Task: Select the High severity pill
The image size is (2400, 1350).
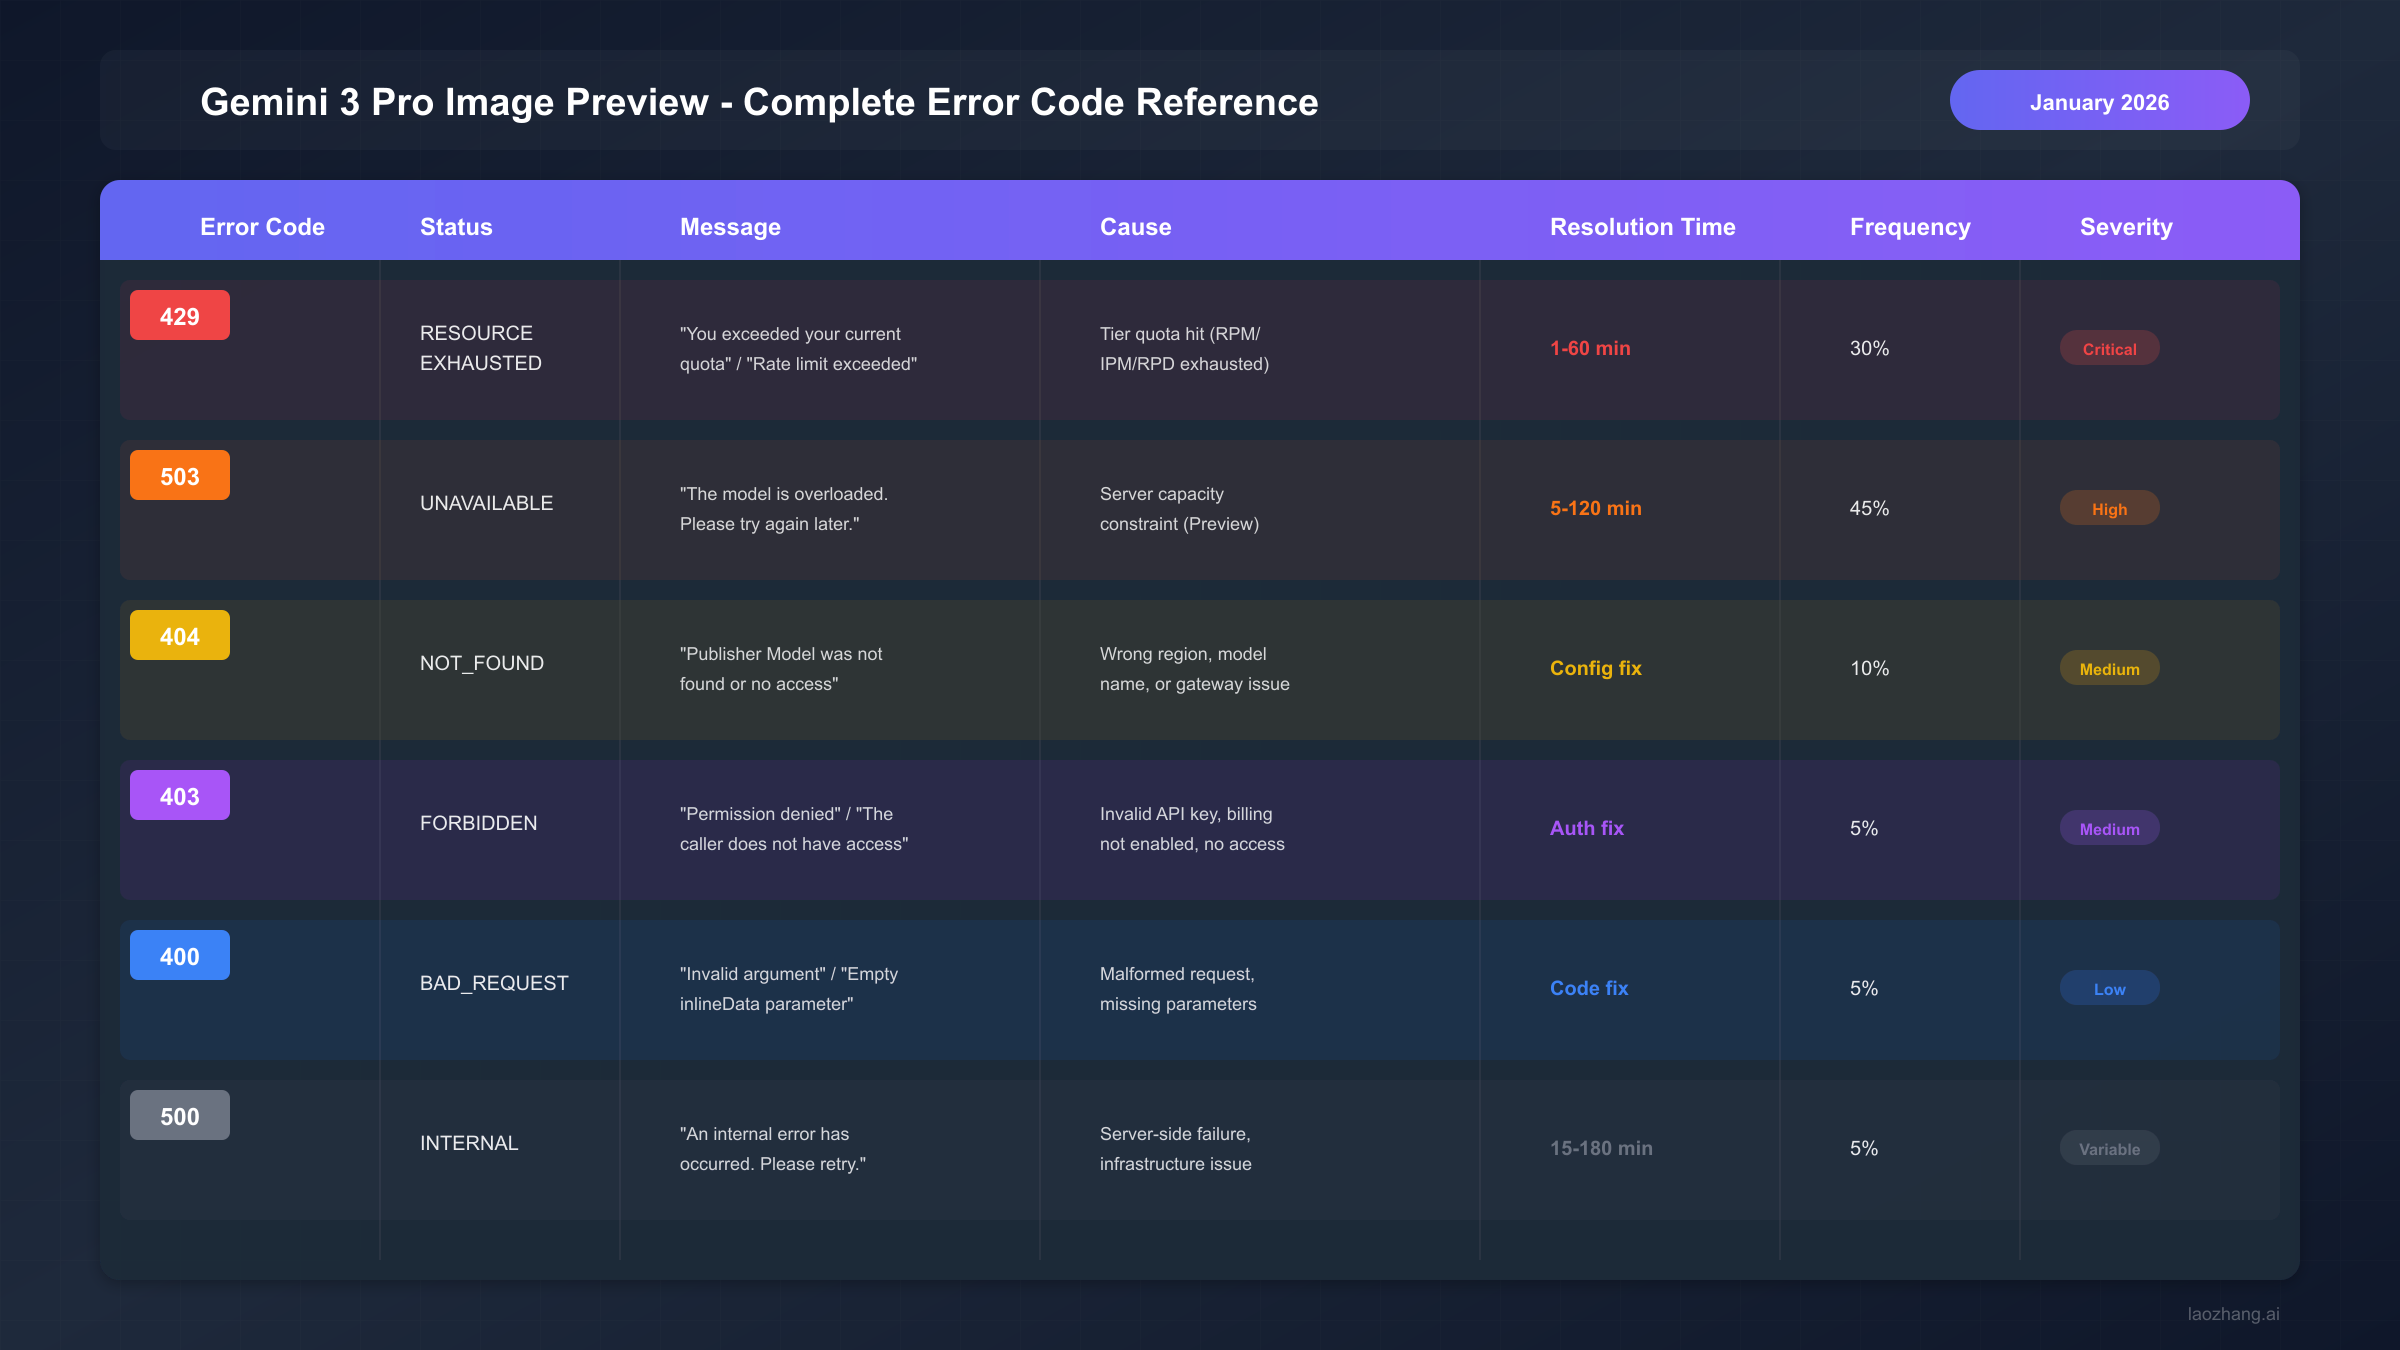Action: pyautogui.click(x=2109, y=508)
